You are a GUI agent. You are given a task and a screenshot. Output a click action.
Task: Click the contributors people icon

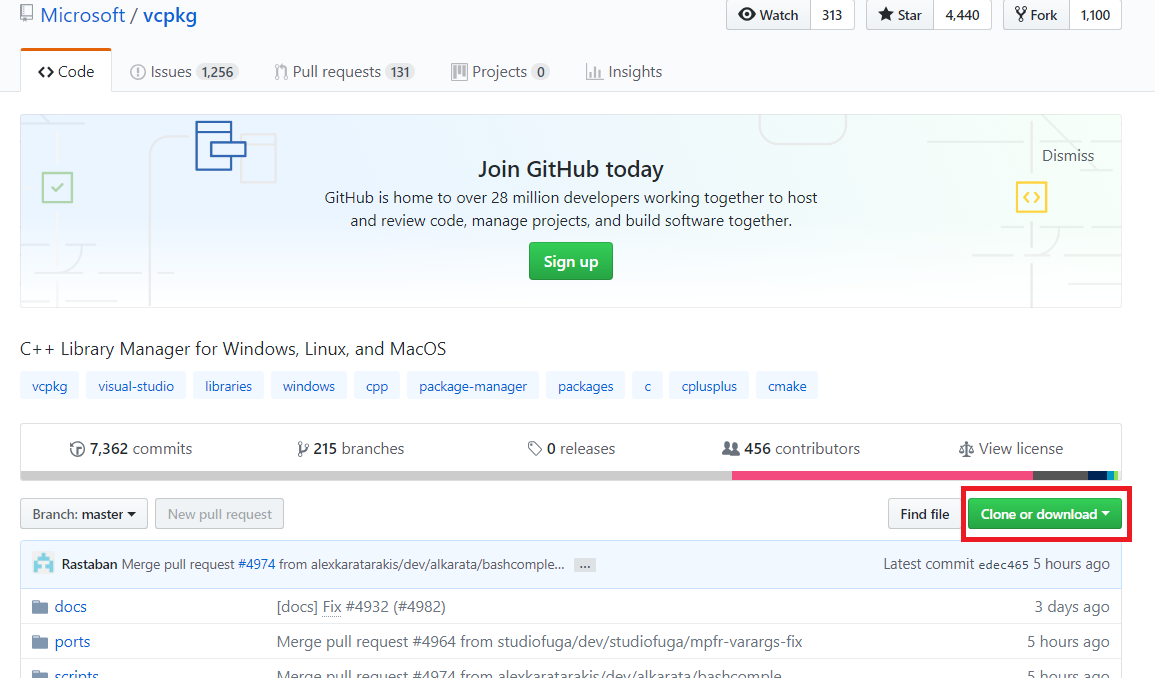point(731,449)
